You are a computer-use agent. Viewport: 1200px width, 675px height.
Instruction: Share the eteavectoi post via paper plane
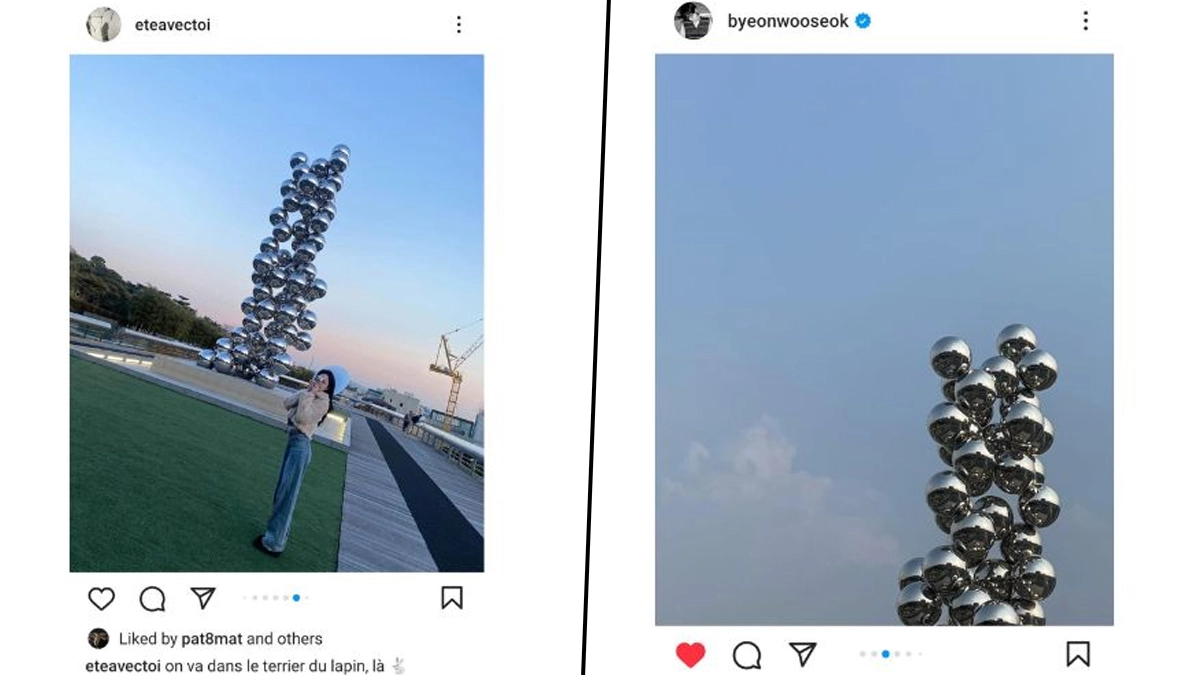[203, 598]
